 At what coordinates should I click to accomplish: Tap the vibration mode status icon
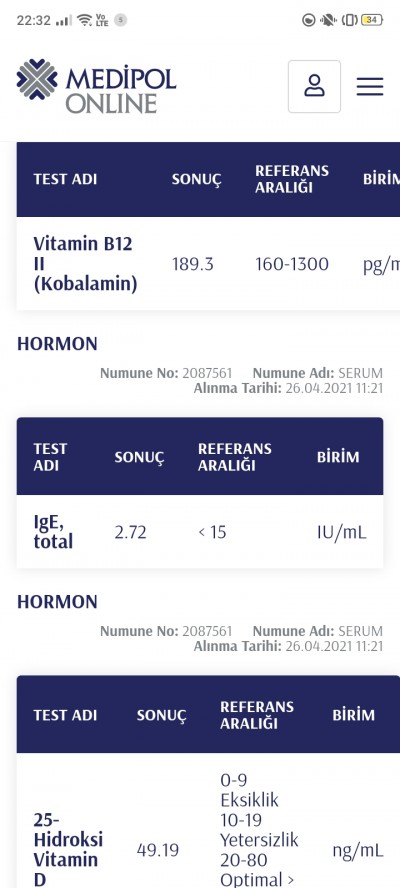pyautogui.click(x=350, y=20)
